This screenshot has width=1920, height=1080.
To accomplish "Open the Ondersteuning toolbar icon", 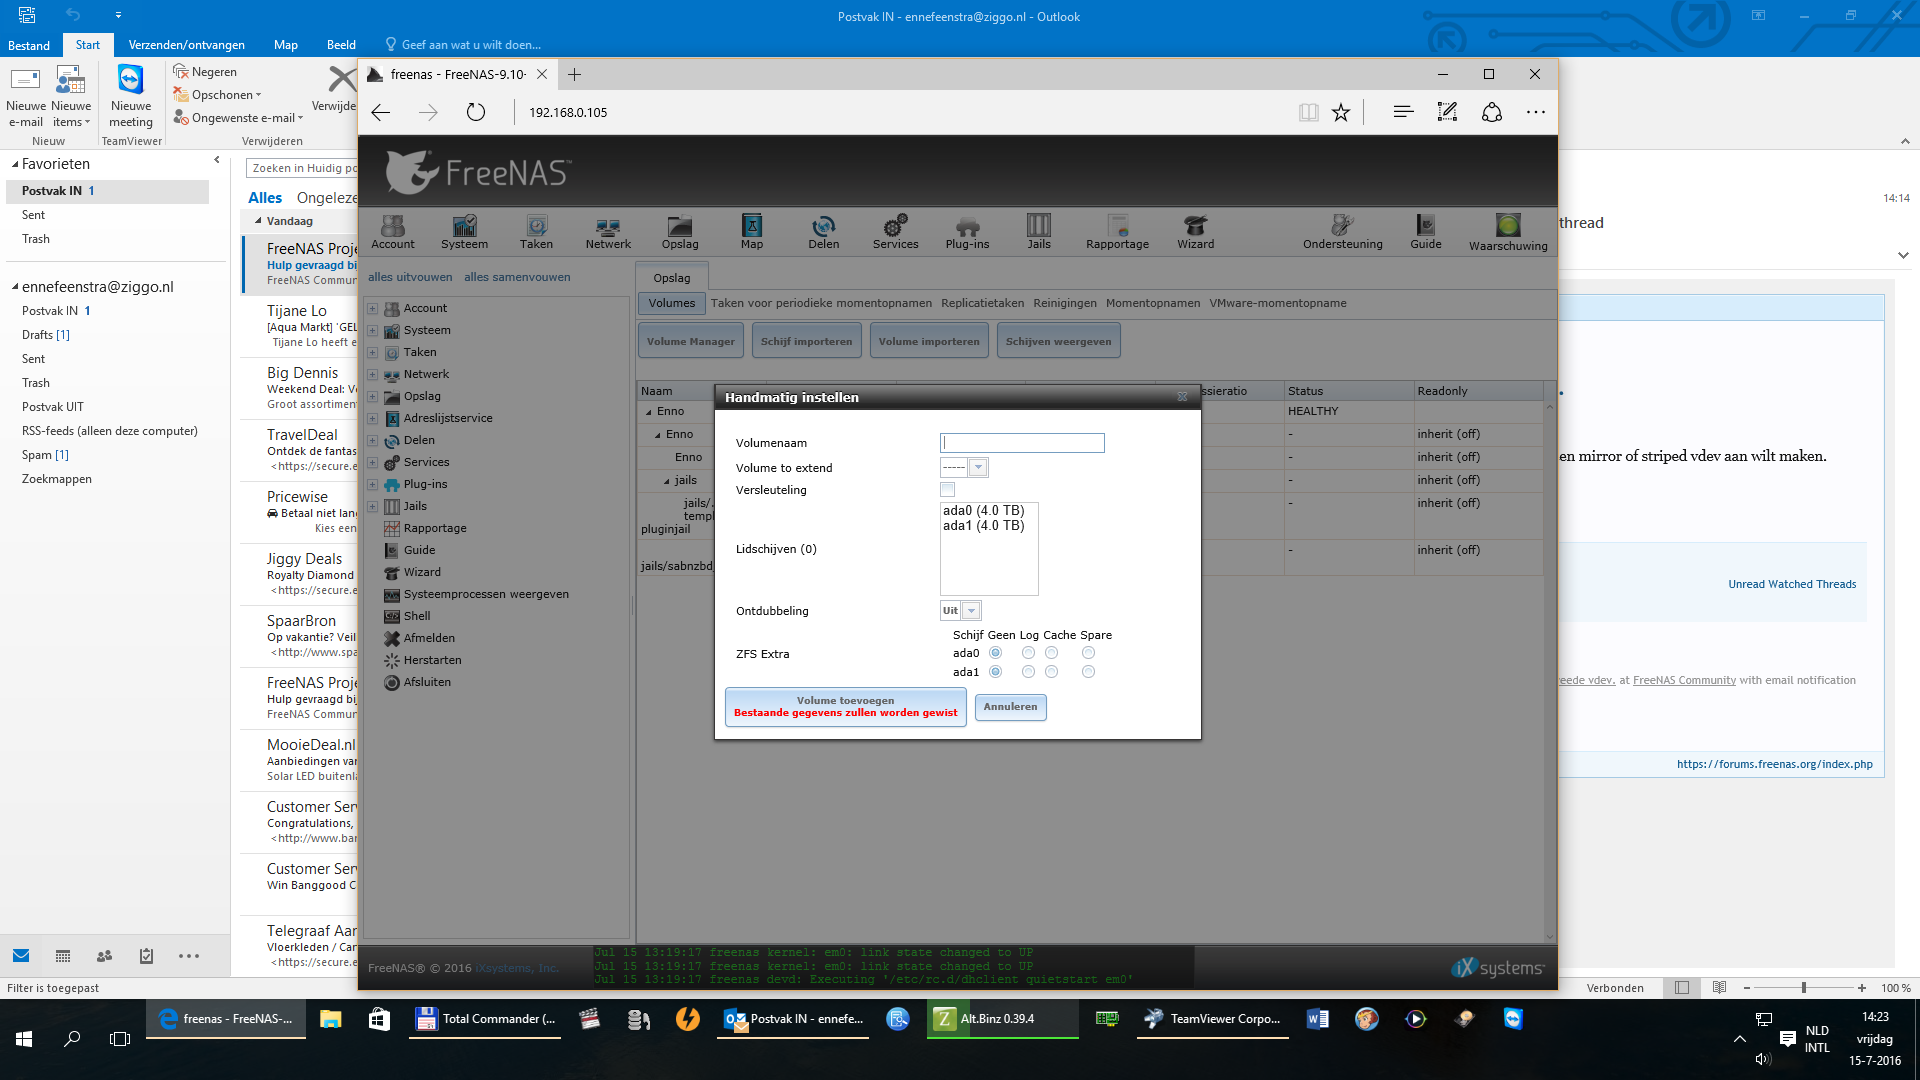I will coord(1342,232).
